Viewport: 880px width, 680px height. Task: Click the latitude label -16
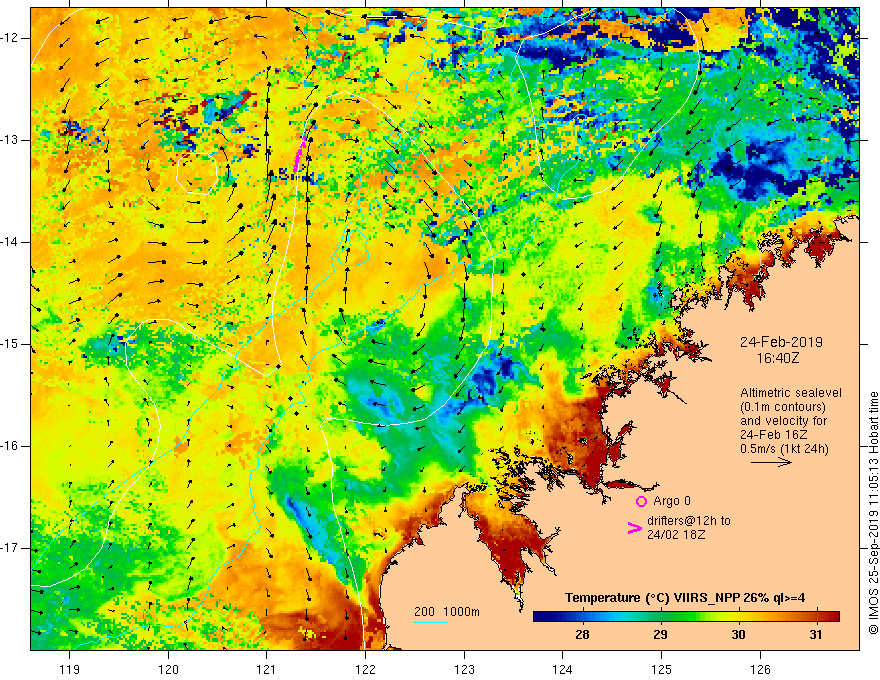pyautogui.click(x=10, y=446)
